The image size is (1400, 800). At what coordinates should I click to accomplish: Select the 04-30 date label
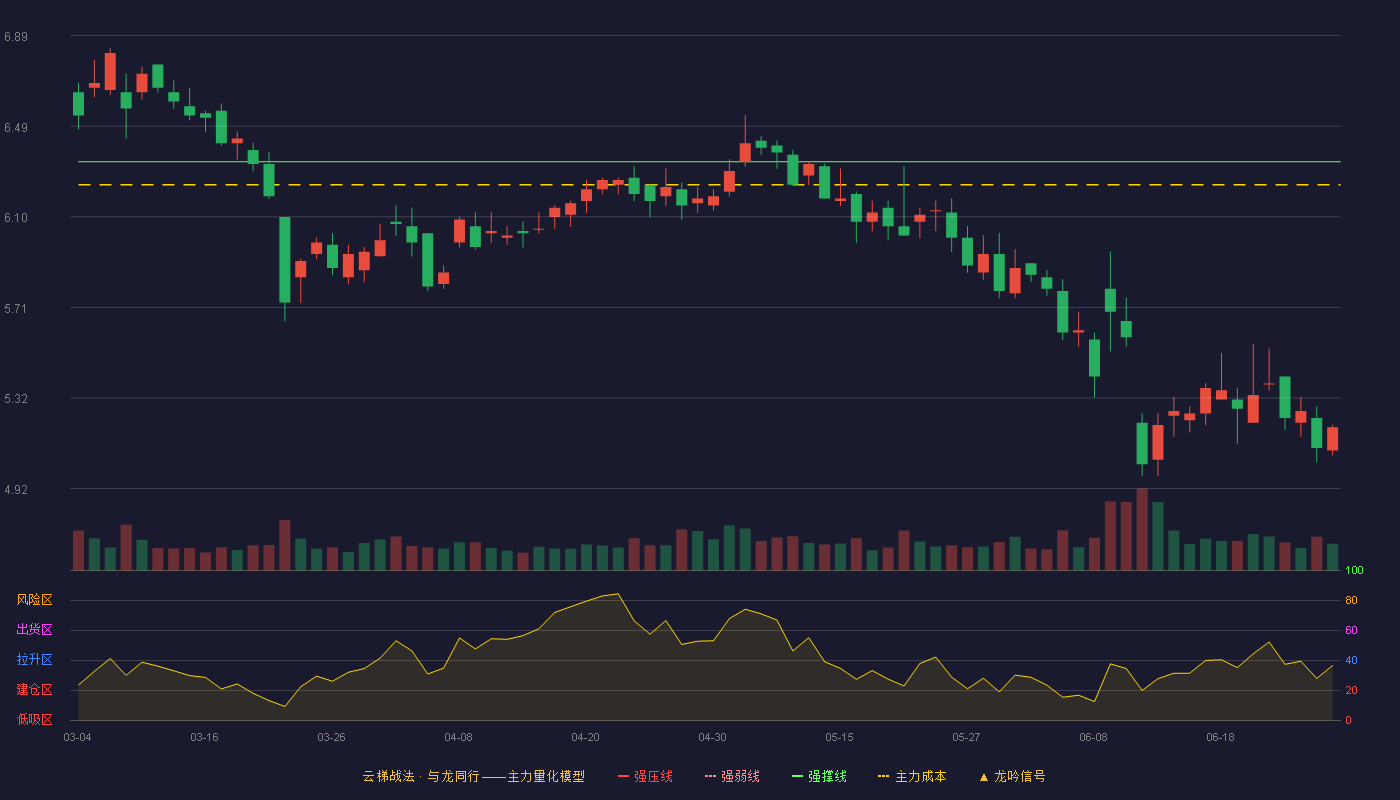point(712,737)
